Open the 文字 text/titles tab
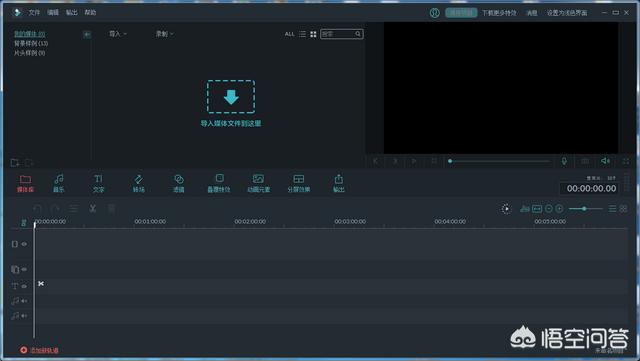The height and width of the screenshot is (361, 640). [x=98, y=184]
